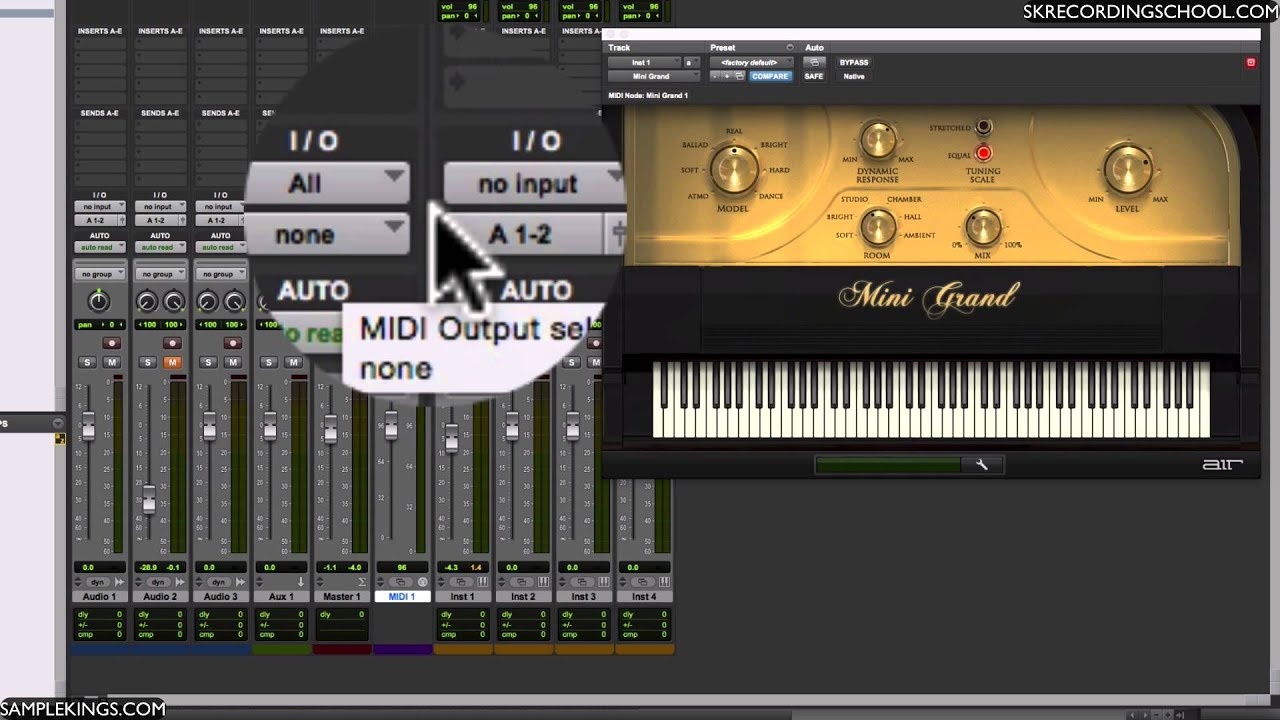Open the magnified MIDI input All dropdown
Viewport: 1280px width, 720px height.
(x=327, y=183)
